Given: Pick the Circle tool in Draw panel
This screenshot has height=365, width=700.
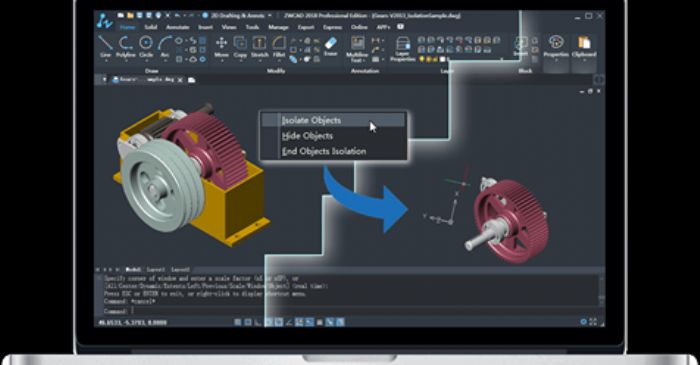Looking at the screenshot, I should point(146,46).
